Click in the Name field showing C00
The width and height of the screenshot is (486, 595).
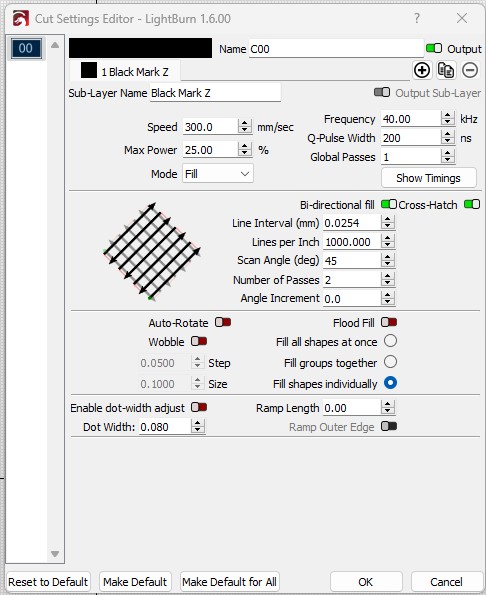[x=336, y=49]
